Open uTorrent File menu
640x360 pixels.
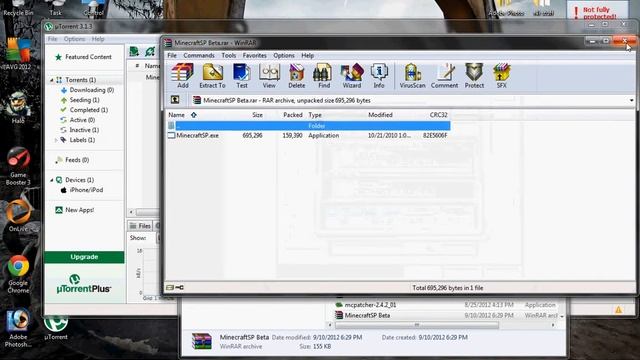click(53, 39)
